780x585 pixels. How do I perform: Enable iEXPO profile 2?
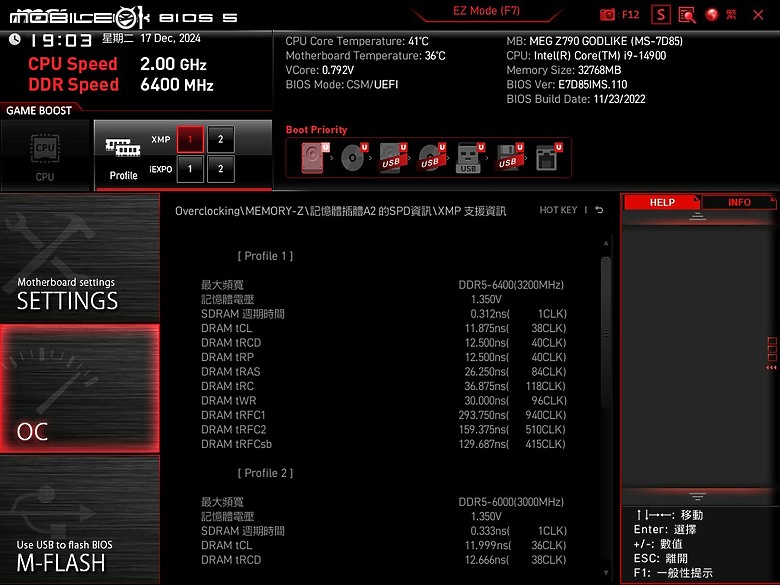220,169
